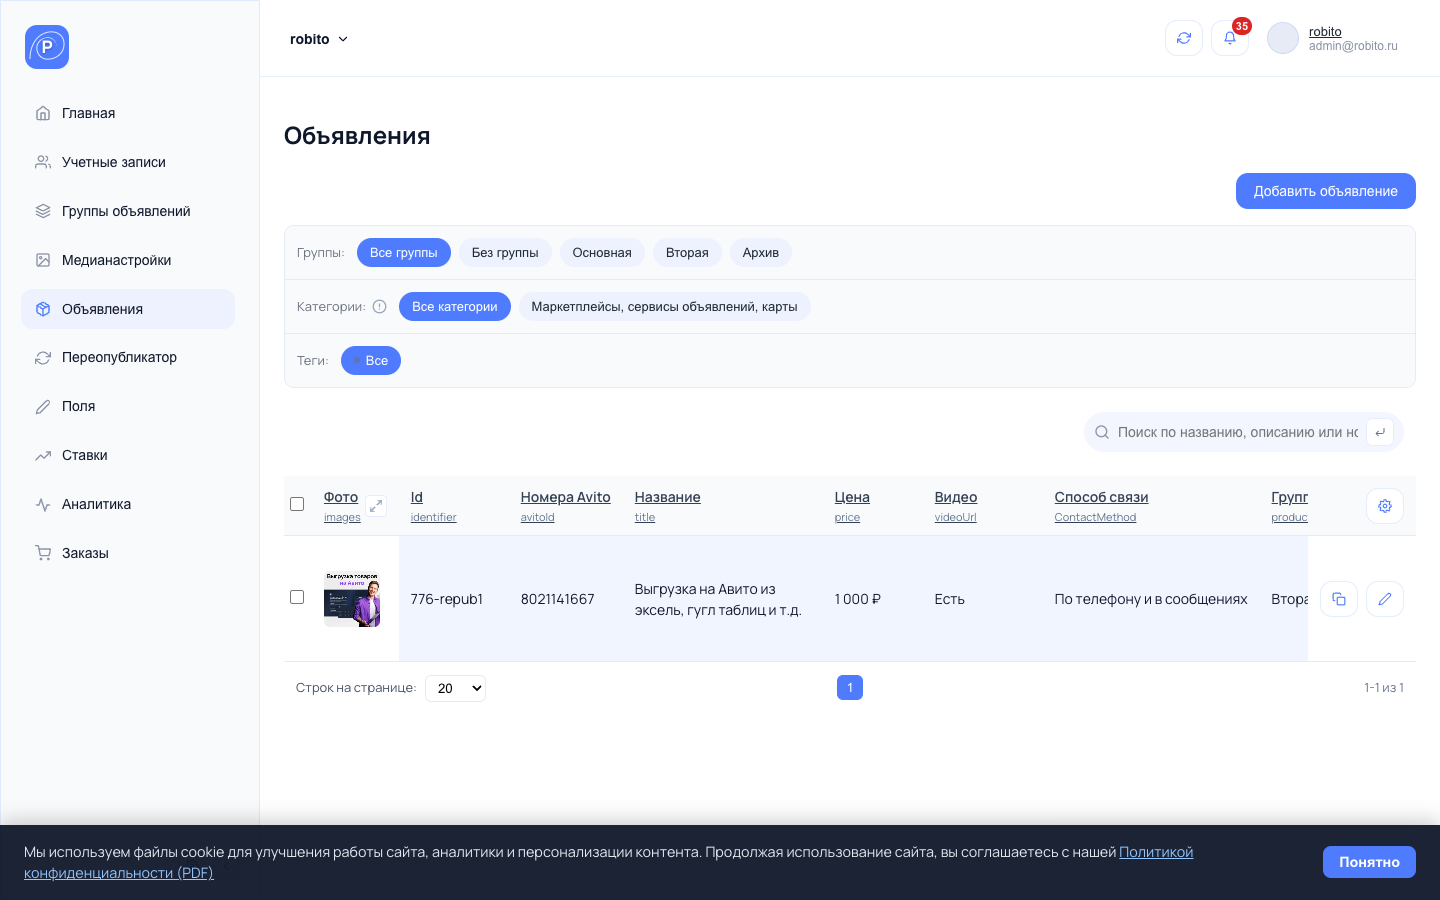Open Аналитика in sidebar

[x=128, y=504]
